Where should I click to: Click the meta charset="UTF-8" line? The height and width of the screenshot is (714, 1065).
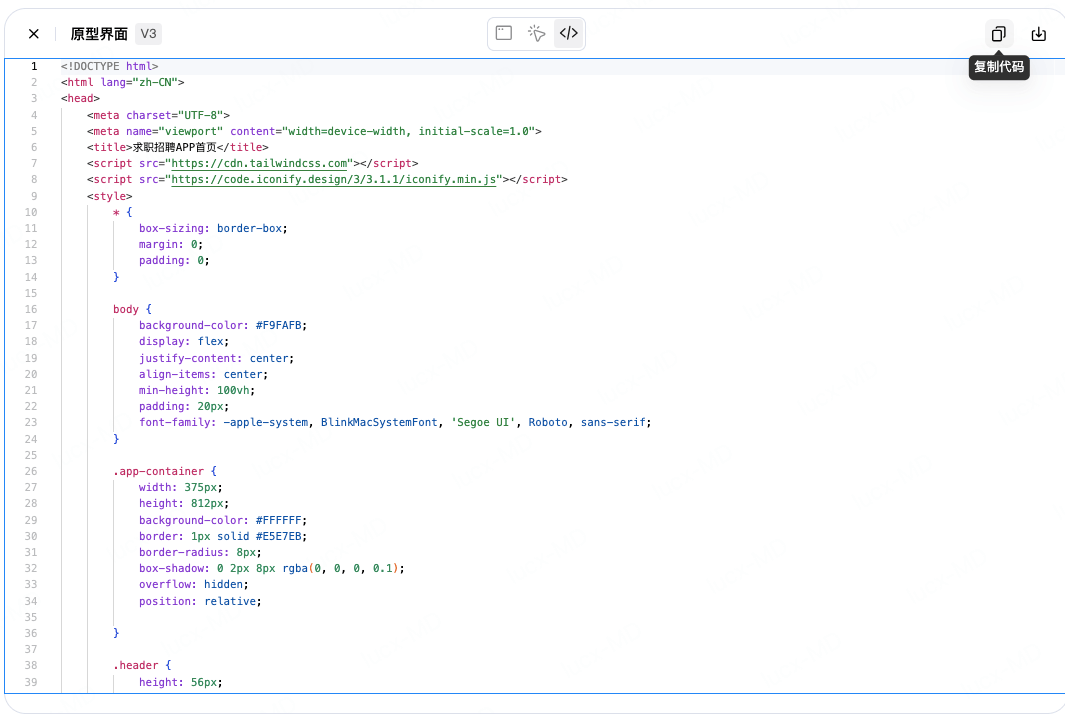[158, 115]
